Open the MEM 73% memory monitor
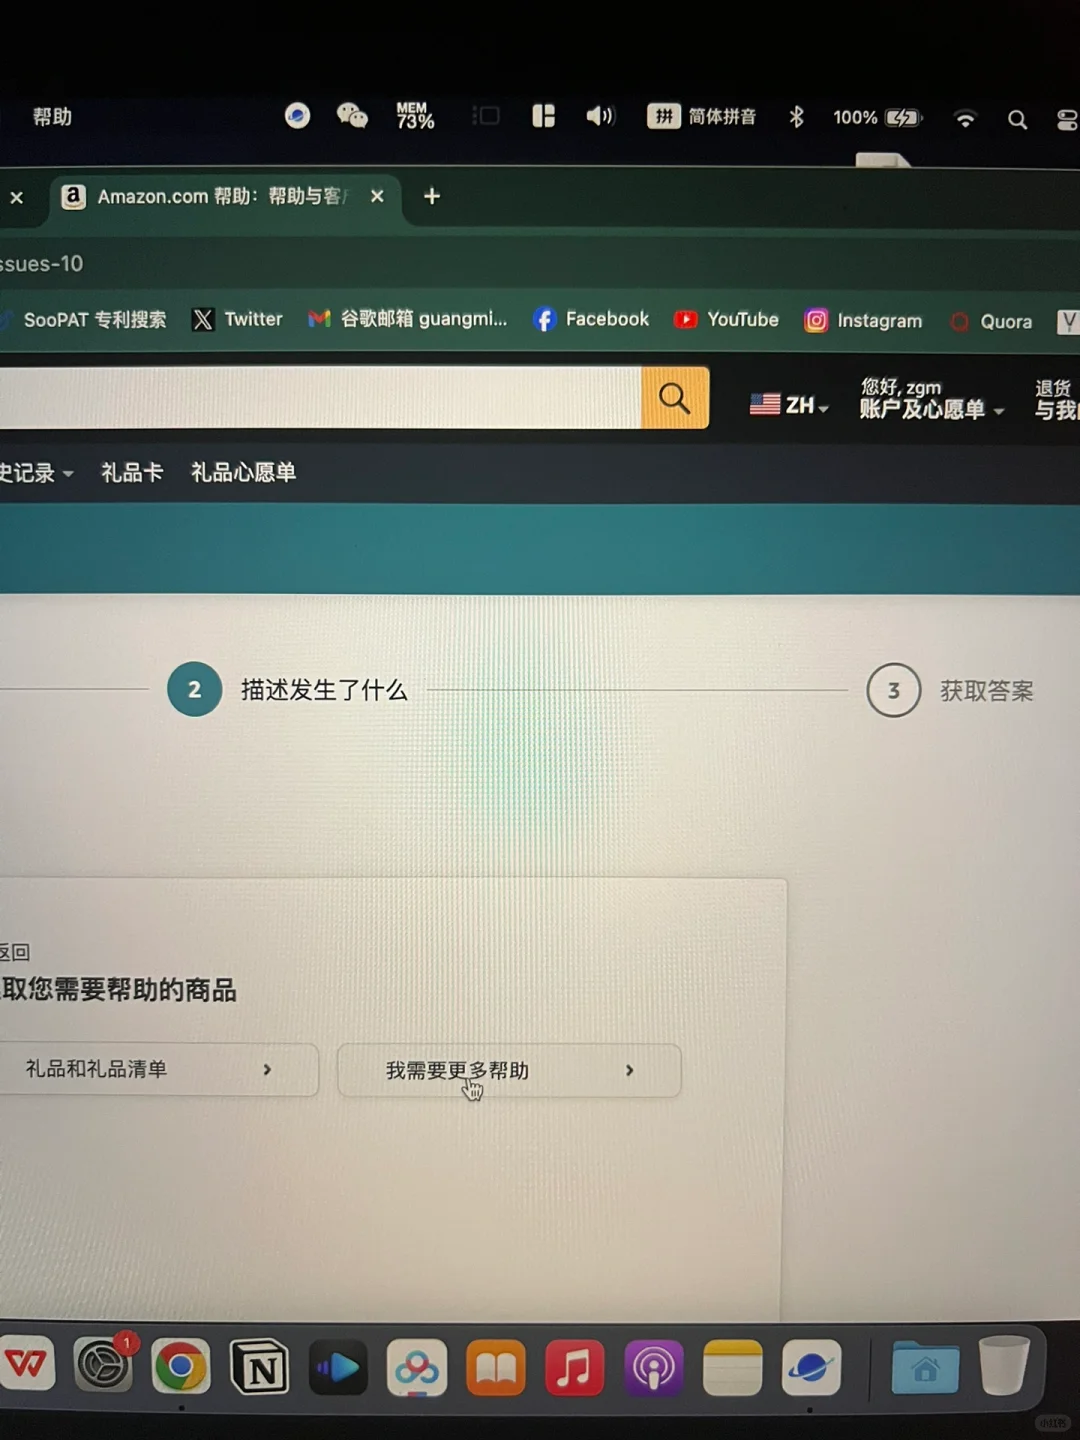 coord(415,116)
